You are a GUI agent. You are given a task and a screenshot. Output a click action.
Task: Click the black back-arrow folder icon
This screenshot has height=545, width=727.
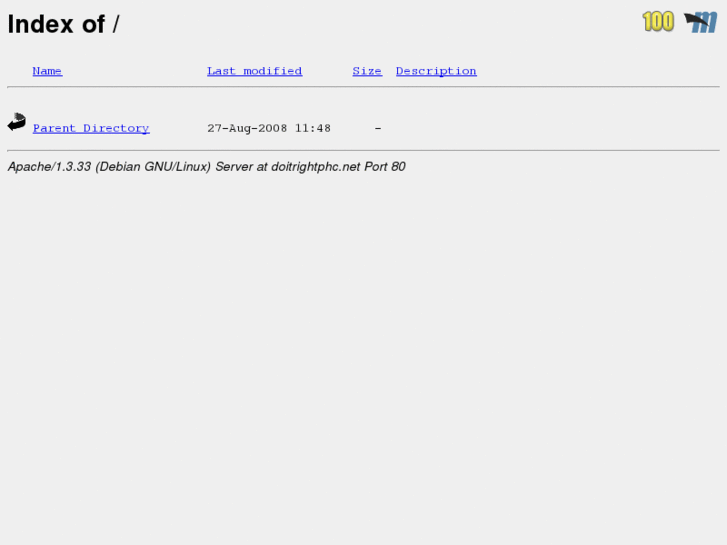[x=17, y=122]
